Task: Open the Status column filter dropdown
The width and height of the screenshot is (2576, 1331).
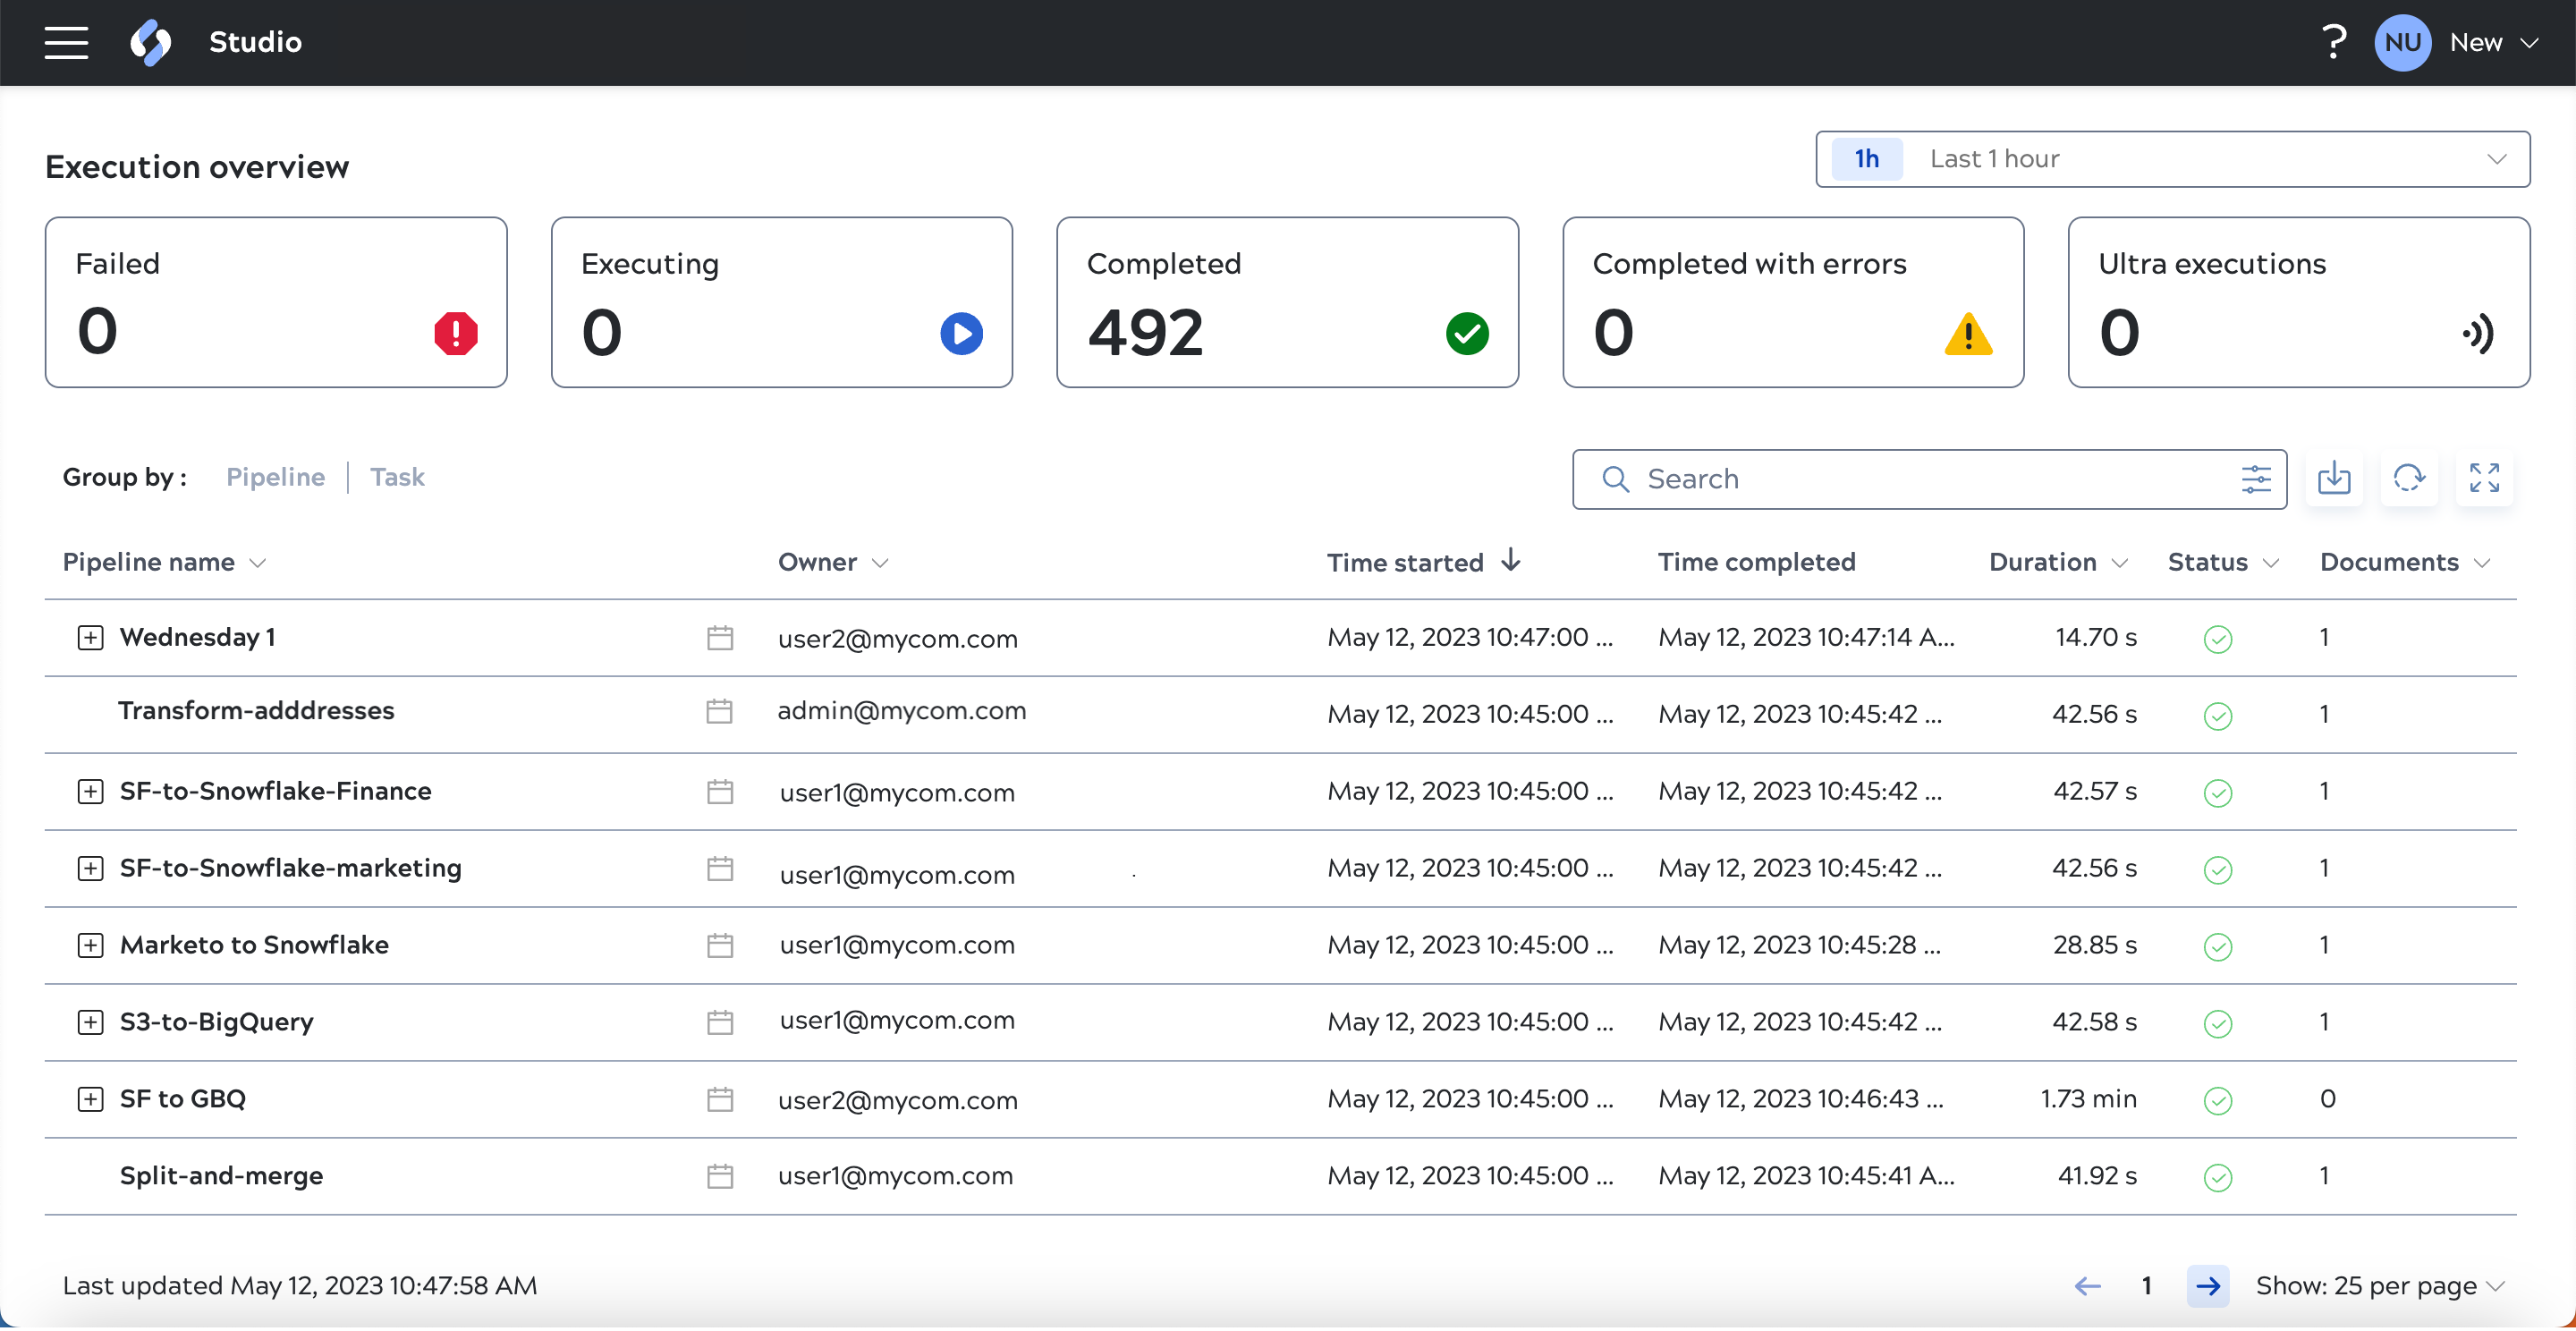Action: point(2270,563)
